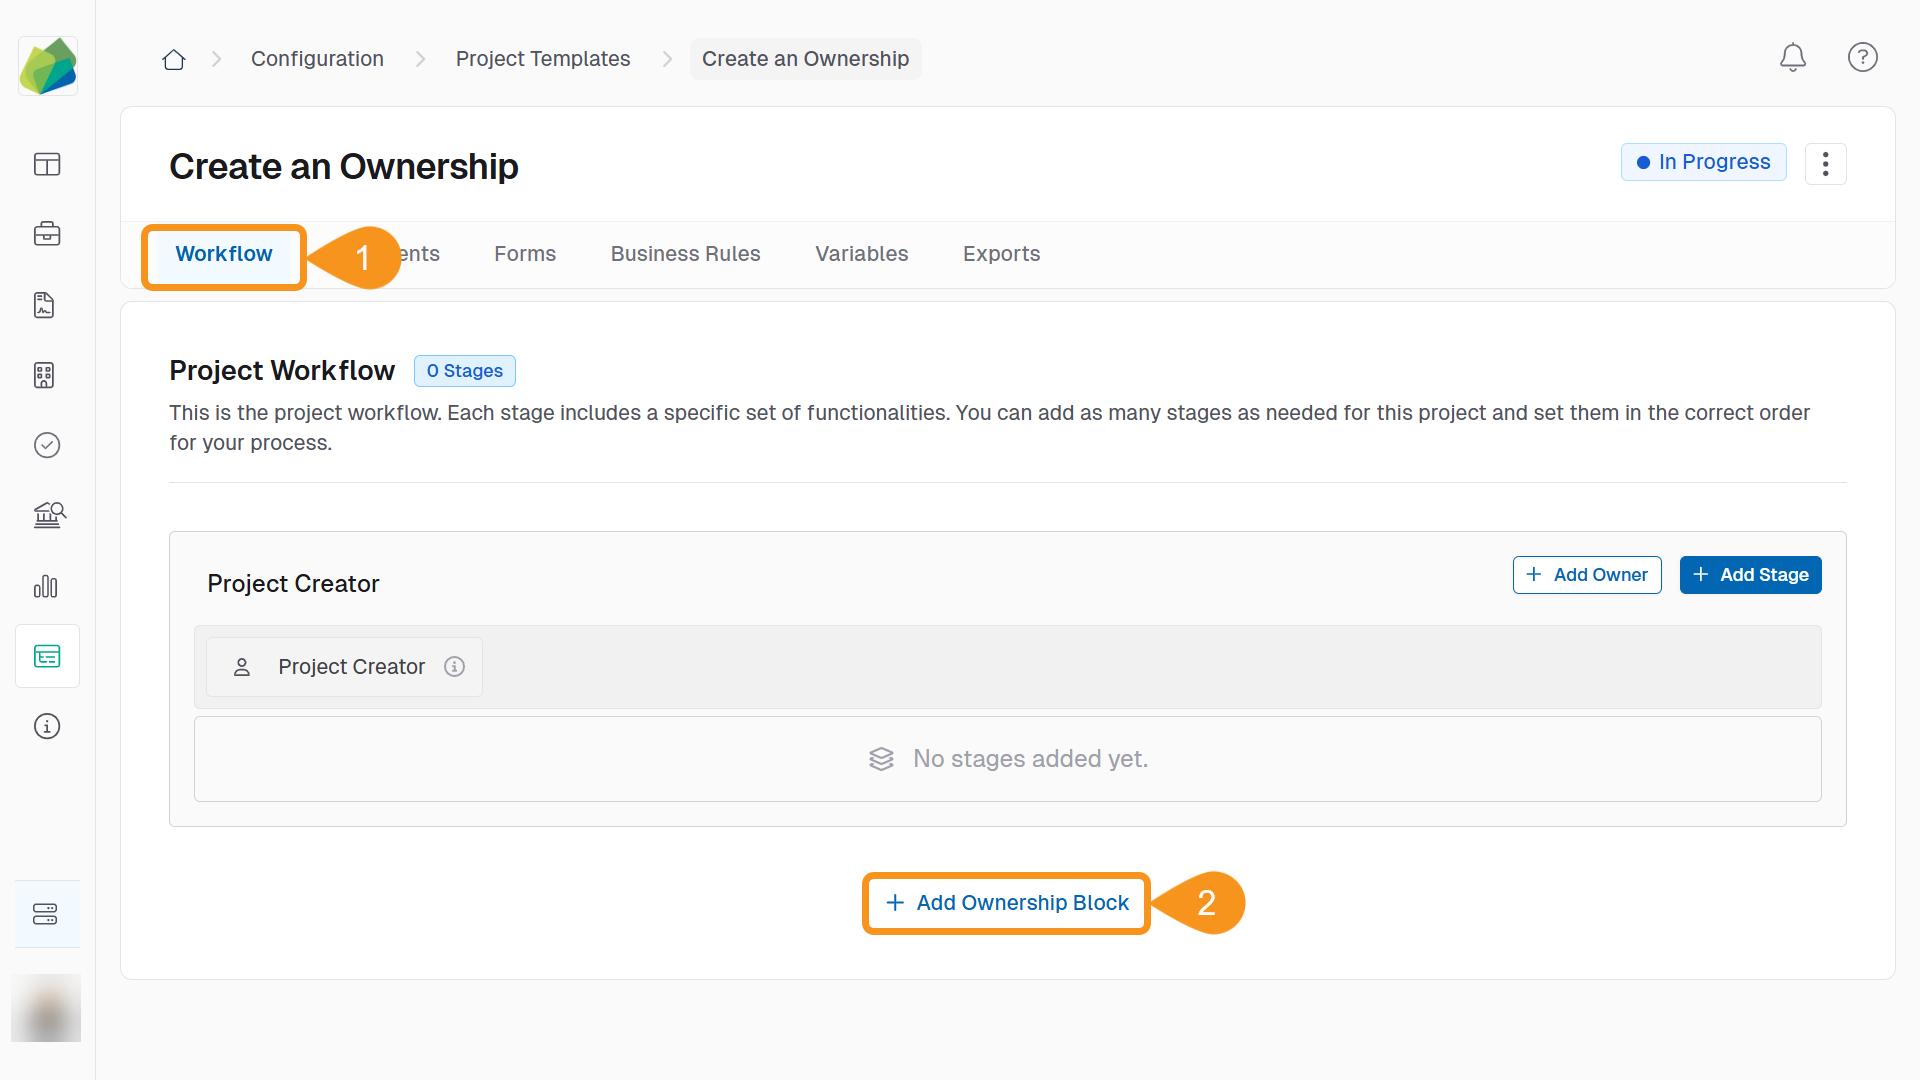Switch to the Forms tab
Viewport: 1920px width, 1080px height.
(x=524, y=254)
